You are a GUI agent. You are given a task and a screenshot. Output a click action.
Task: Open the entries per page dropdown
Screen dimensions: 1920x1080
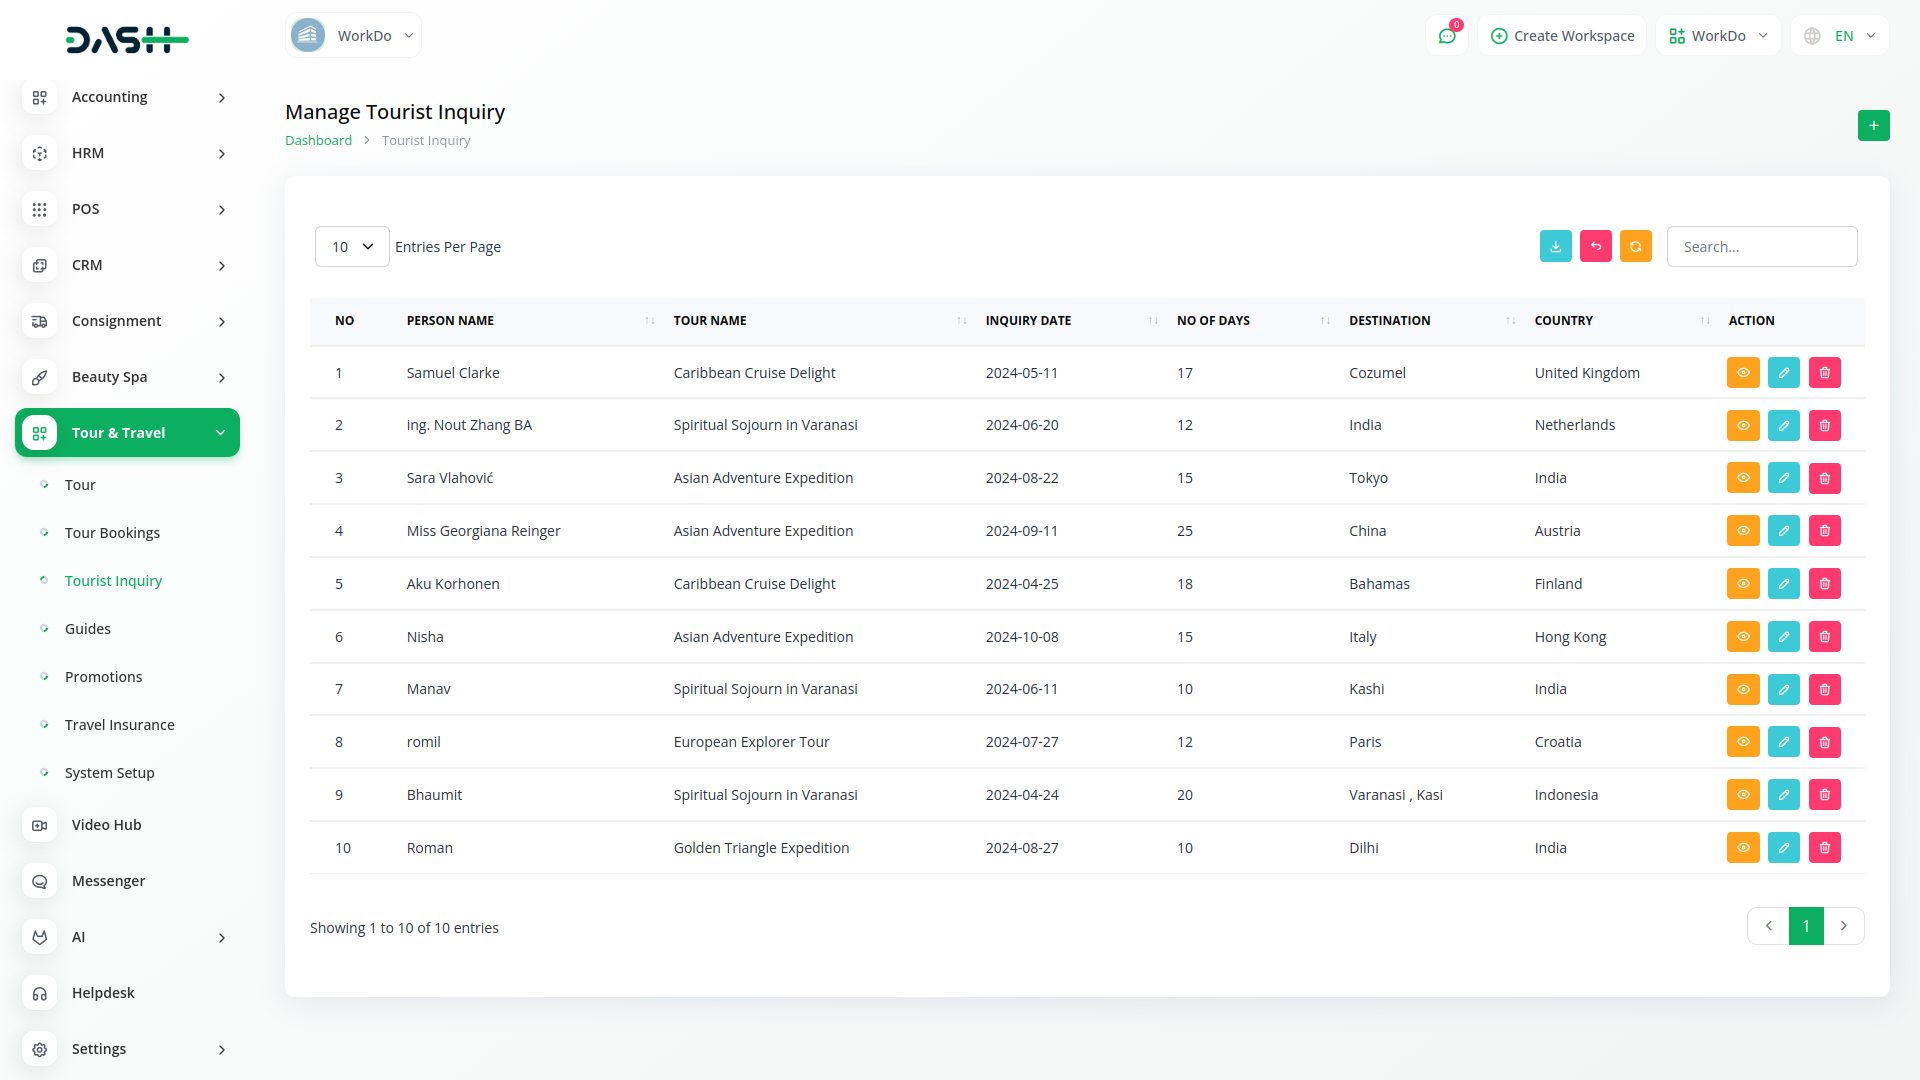(352, 247)
